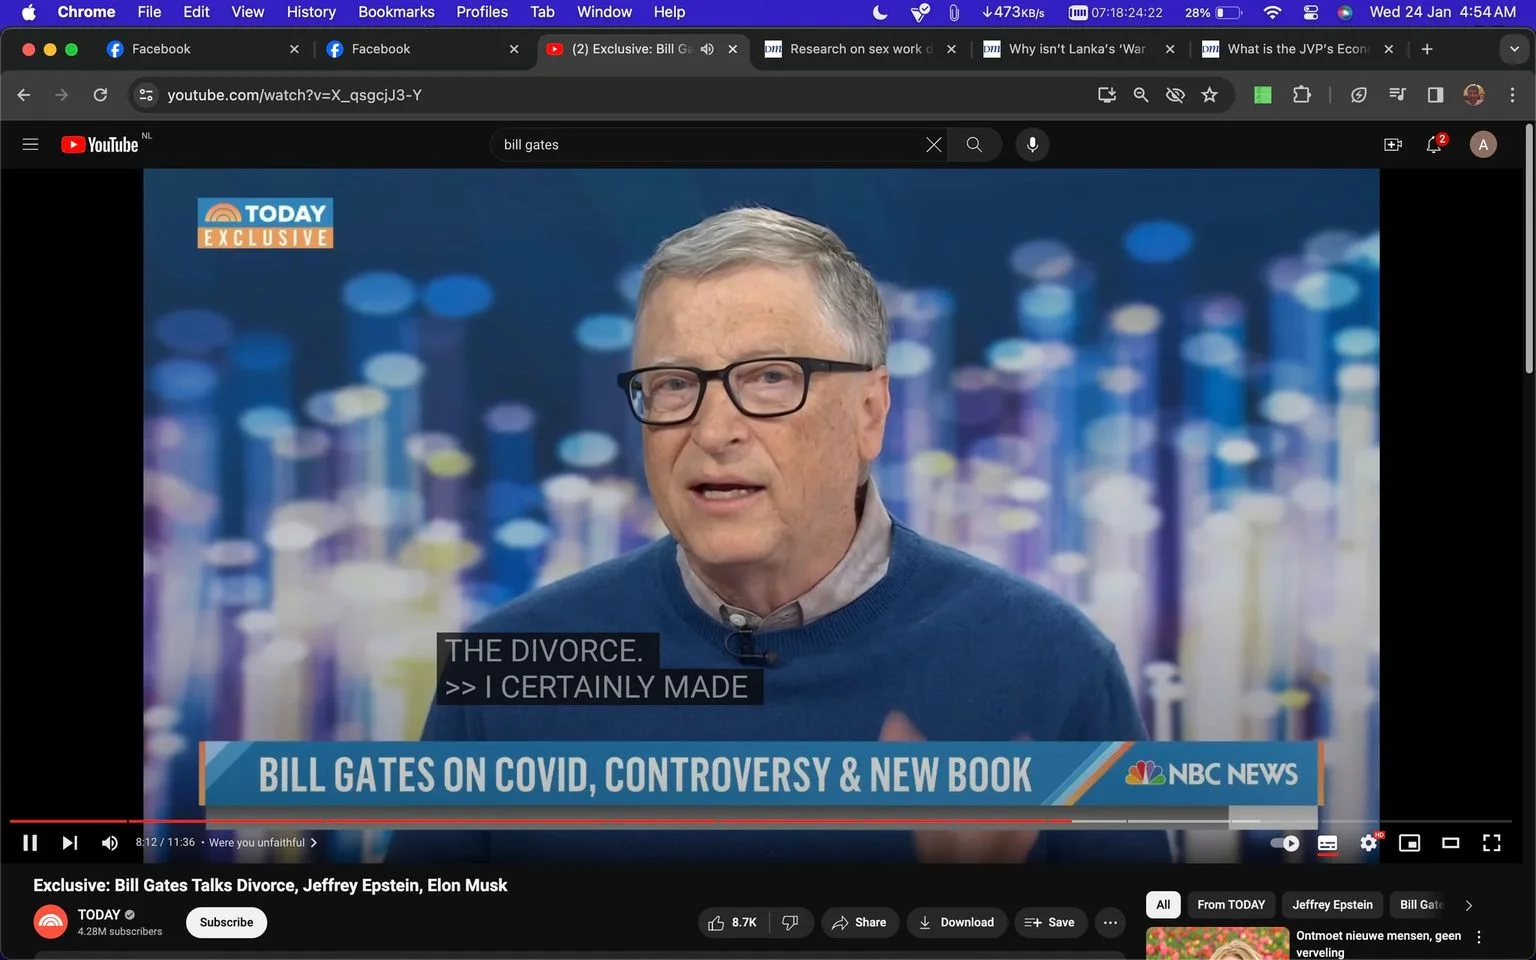
Task: Mute the video volume speaker icon
Action: point(110,843)
